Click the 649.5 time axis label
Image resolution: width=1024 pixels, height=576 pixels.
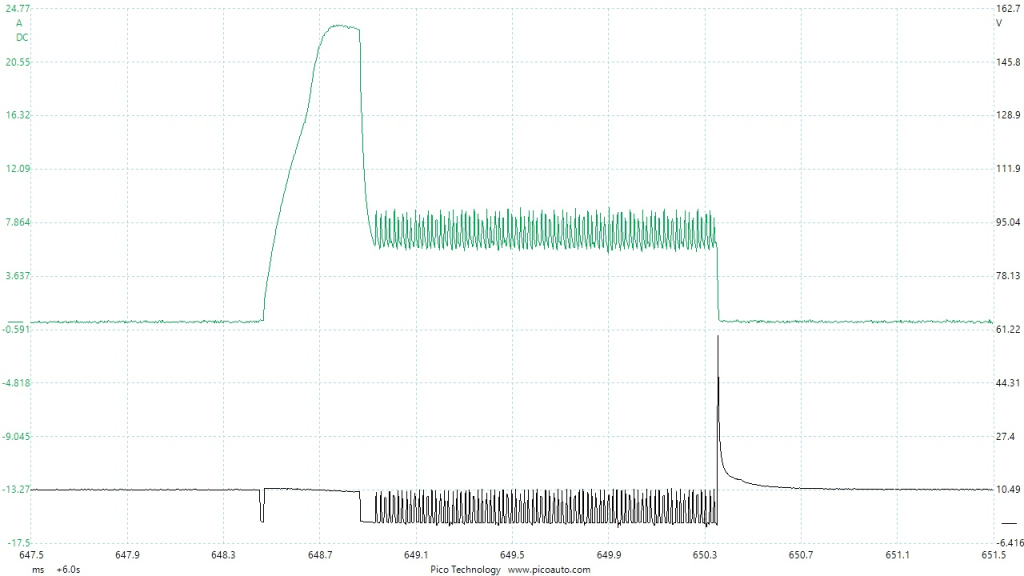512,555
